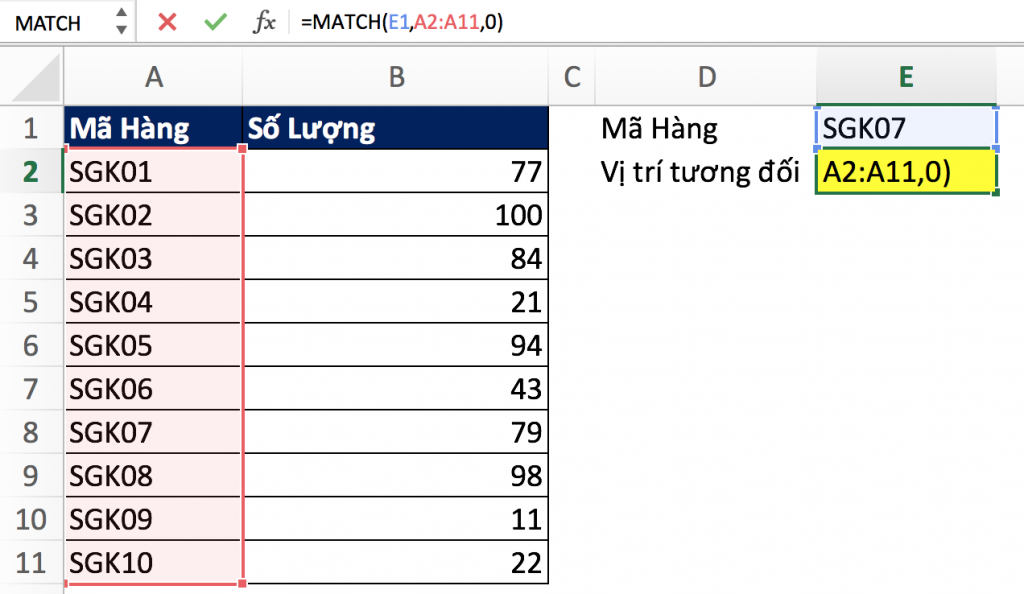The image size is (1024, 594).
Task: Select cell A8 containing SGK07
Action: point(153,433)
